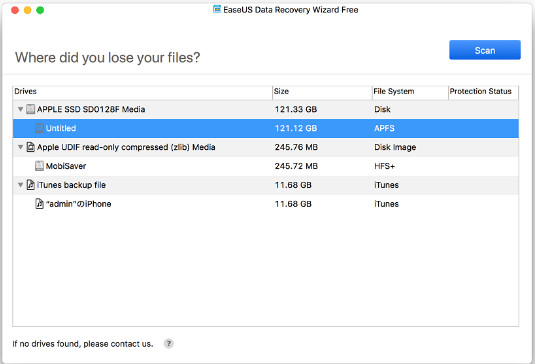535x364 pixels.
Task: Collapse the Apple UDIF read-only compressed Media tree
Action: pos(20,147)
